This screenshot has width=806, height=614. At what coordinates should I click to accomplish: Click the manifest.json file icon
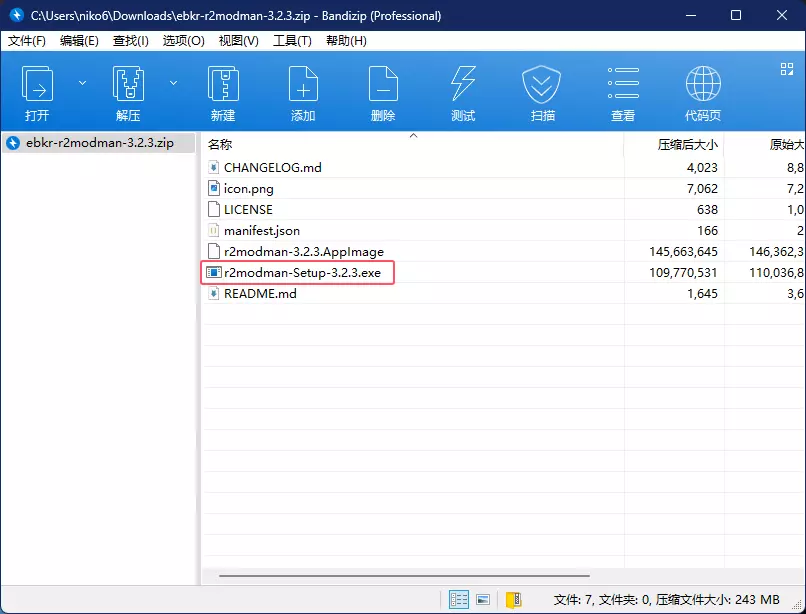[x=213, y=231]
